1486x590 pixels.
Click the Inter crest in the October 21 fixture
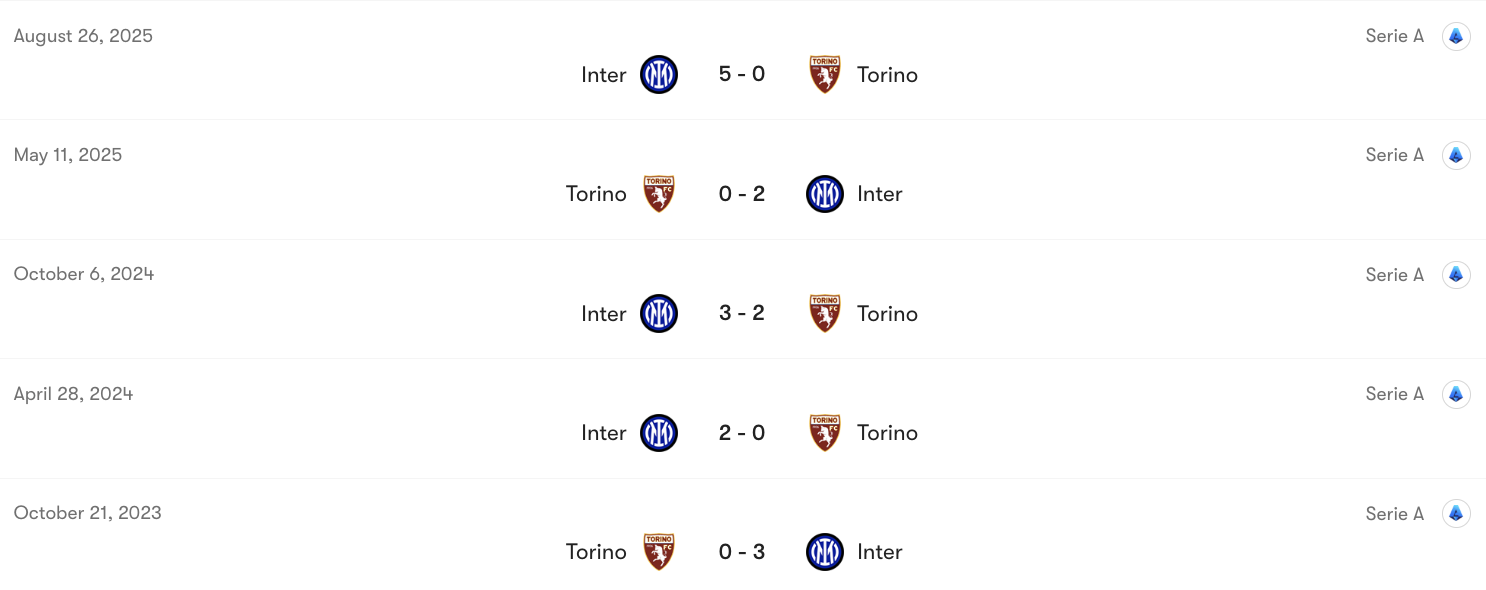click(x=825, y=551)
